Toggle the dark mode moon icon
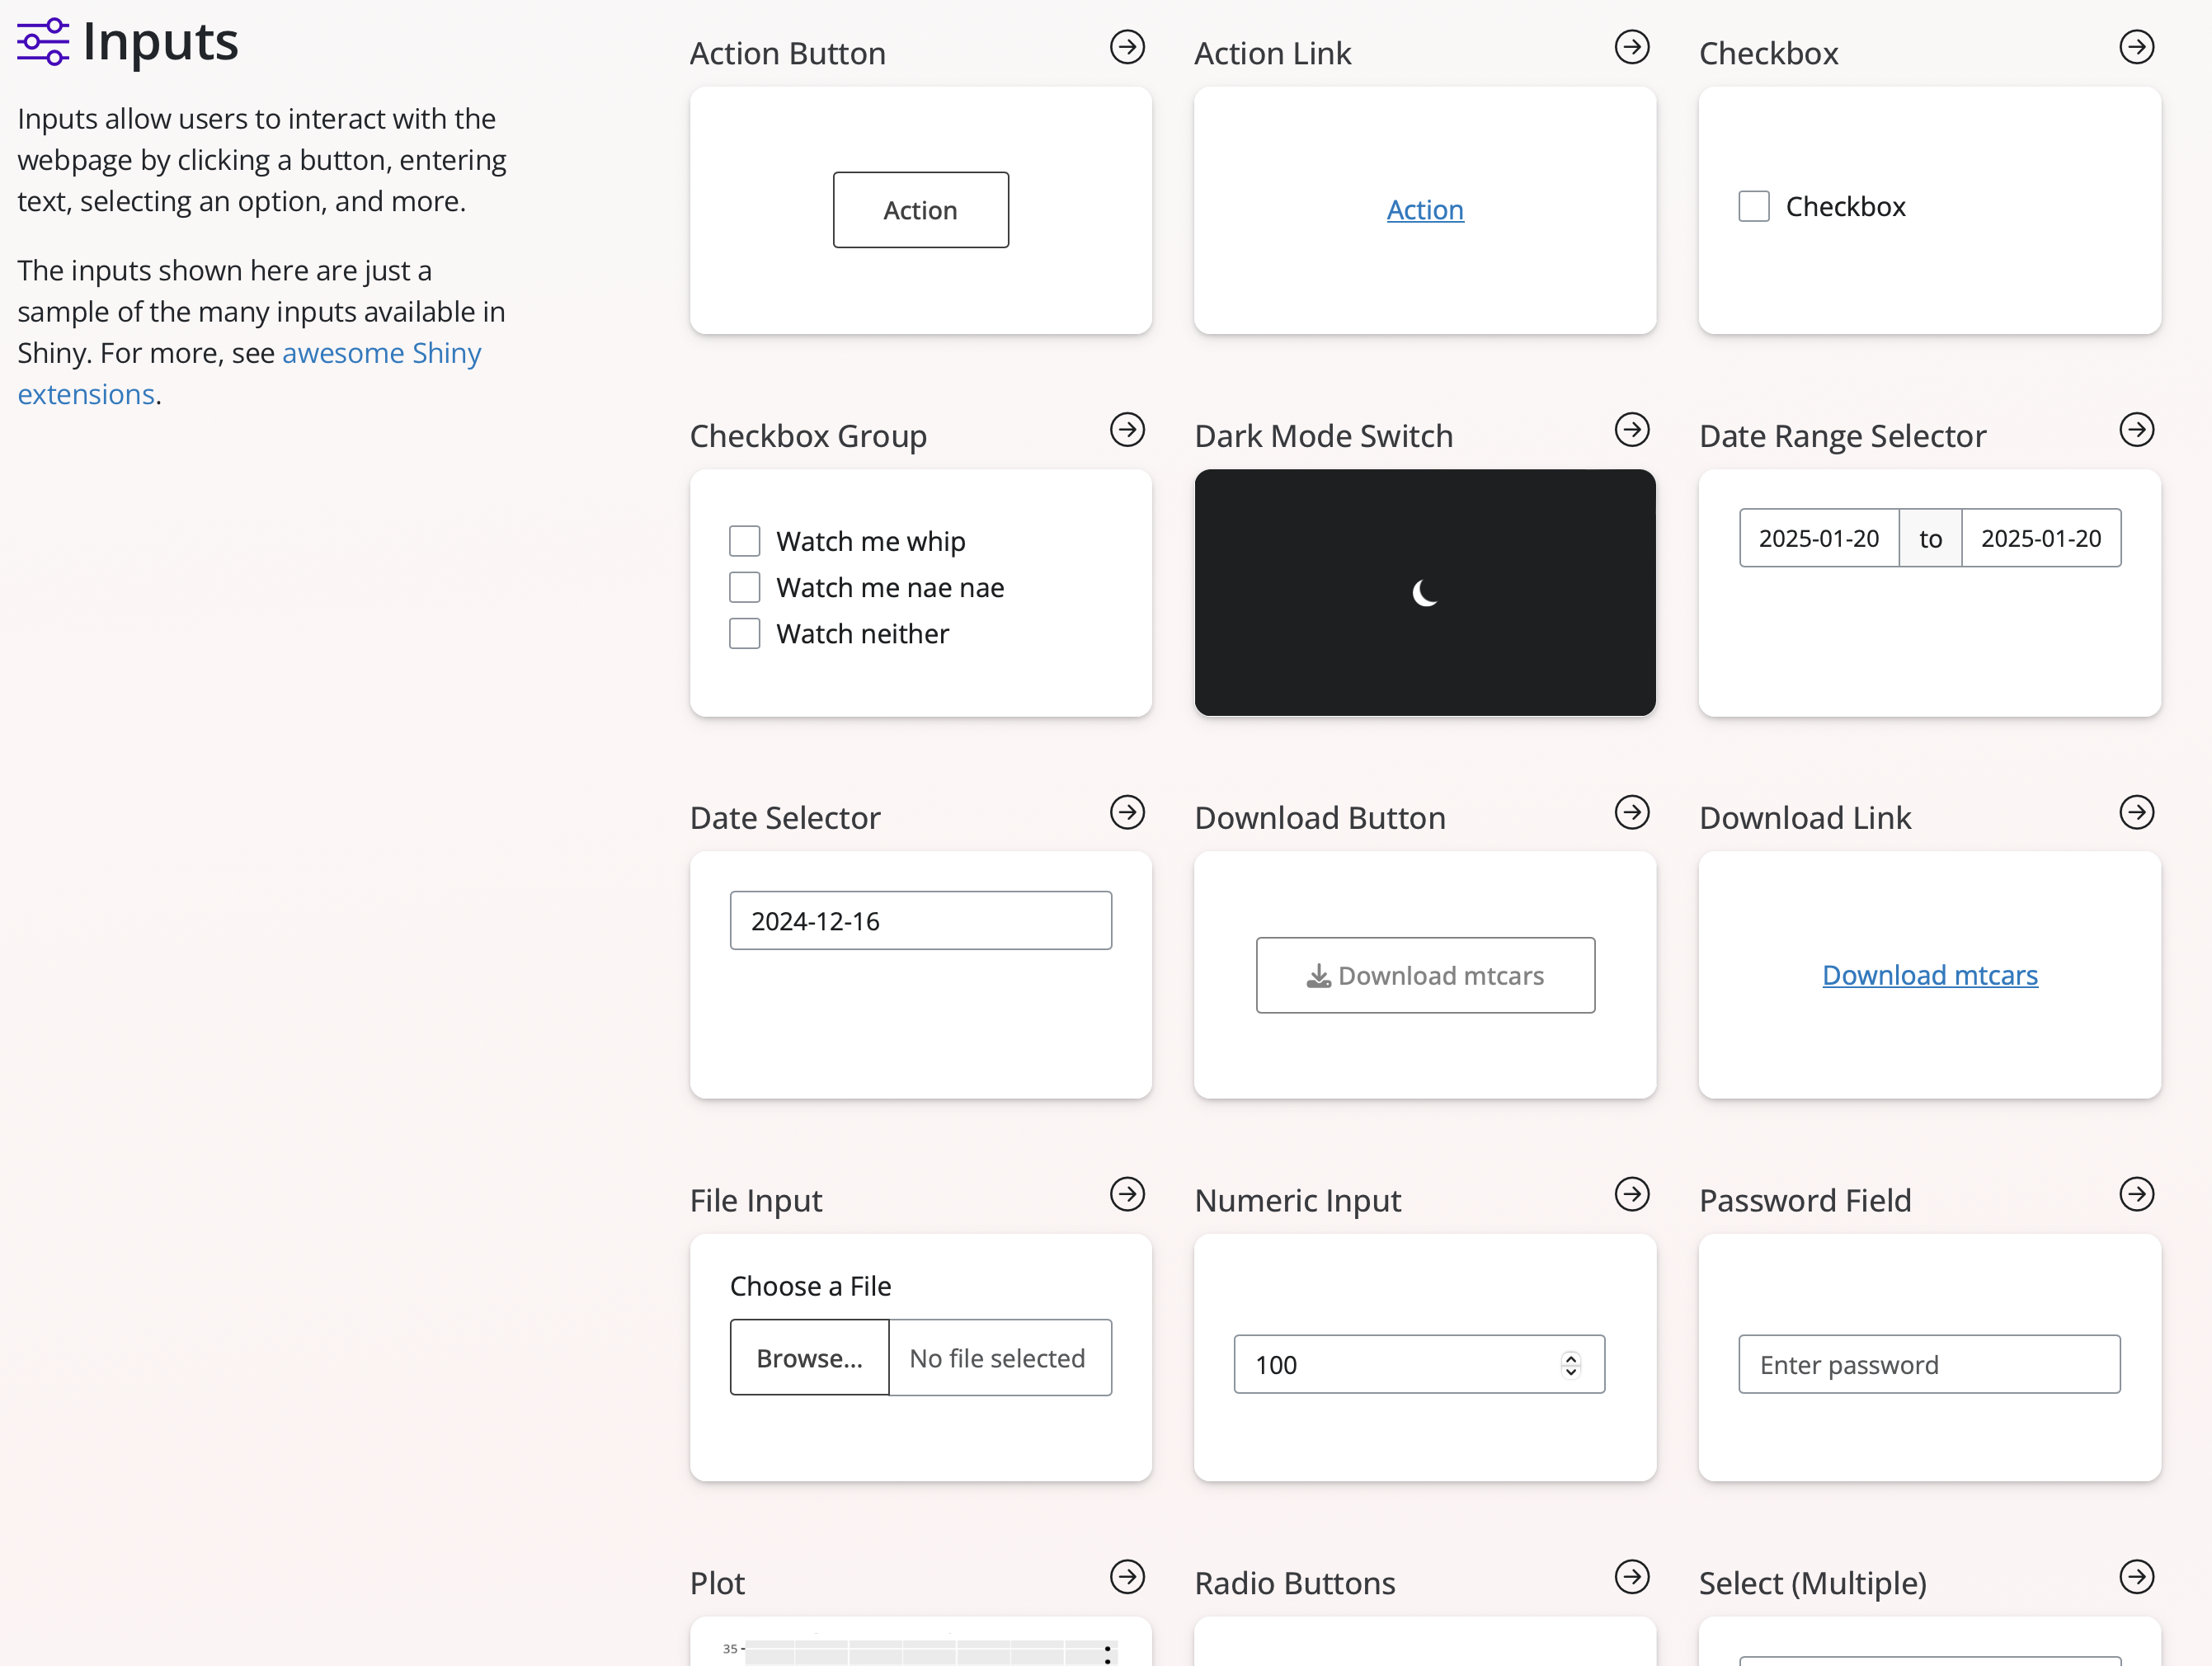 click(1425, 593)
